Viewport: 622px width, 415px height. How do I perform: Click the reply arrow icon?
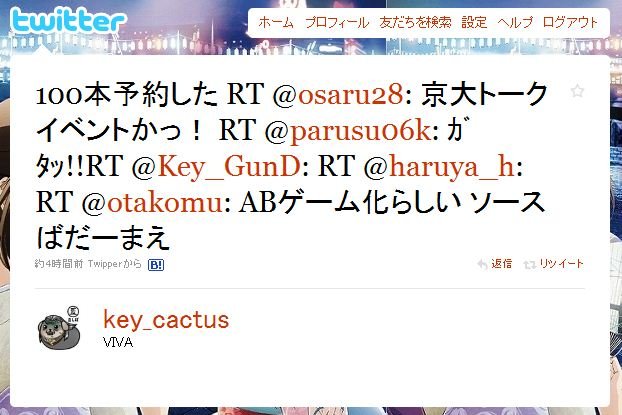pos(482,264)
